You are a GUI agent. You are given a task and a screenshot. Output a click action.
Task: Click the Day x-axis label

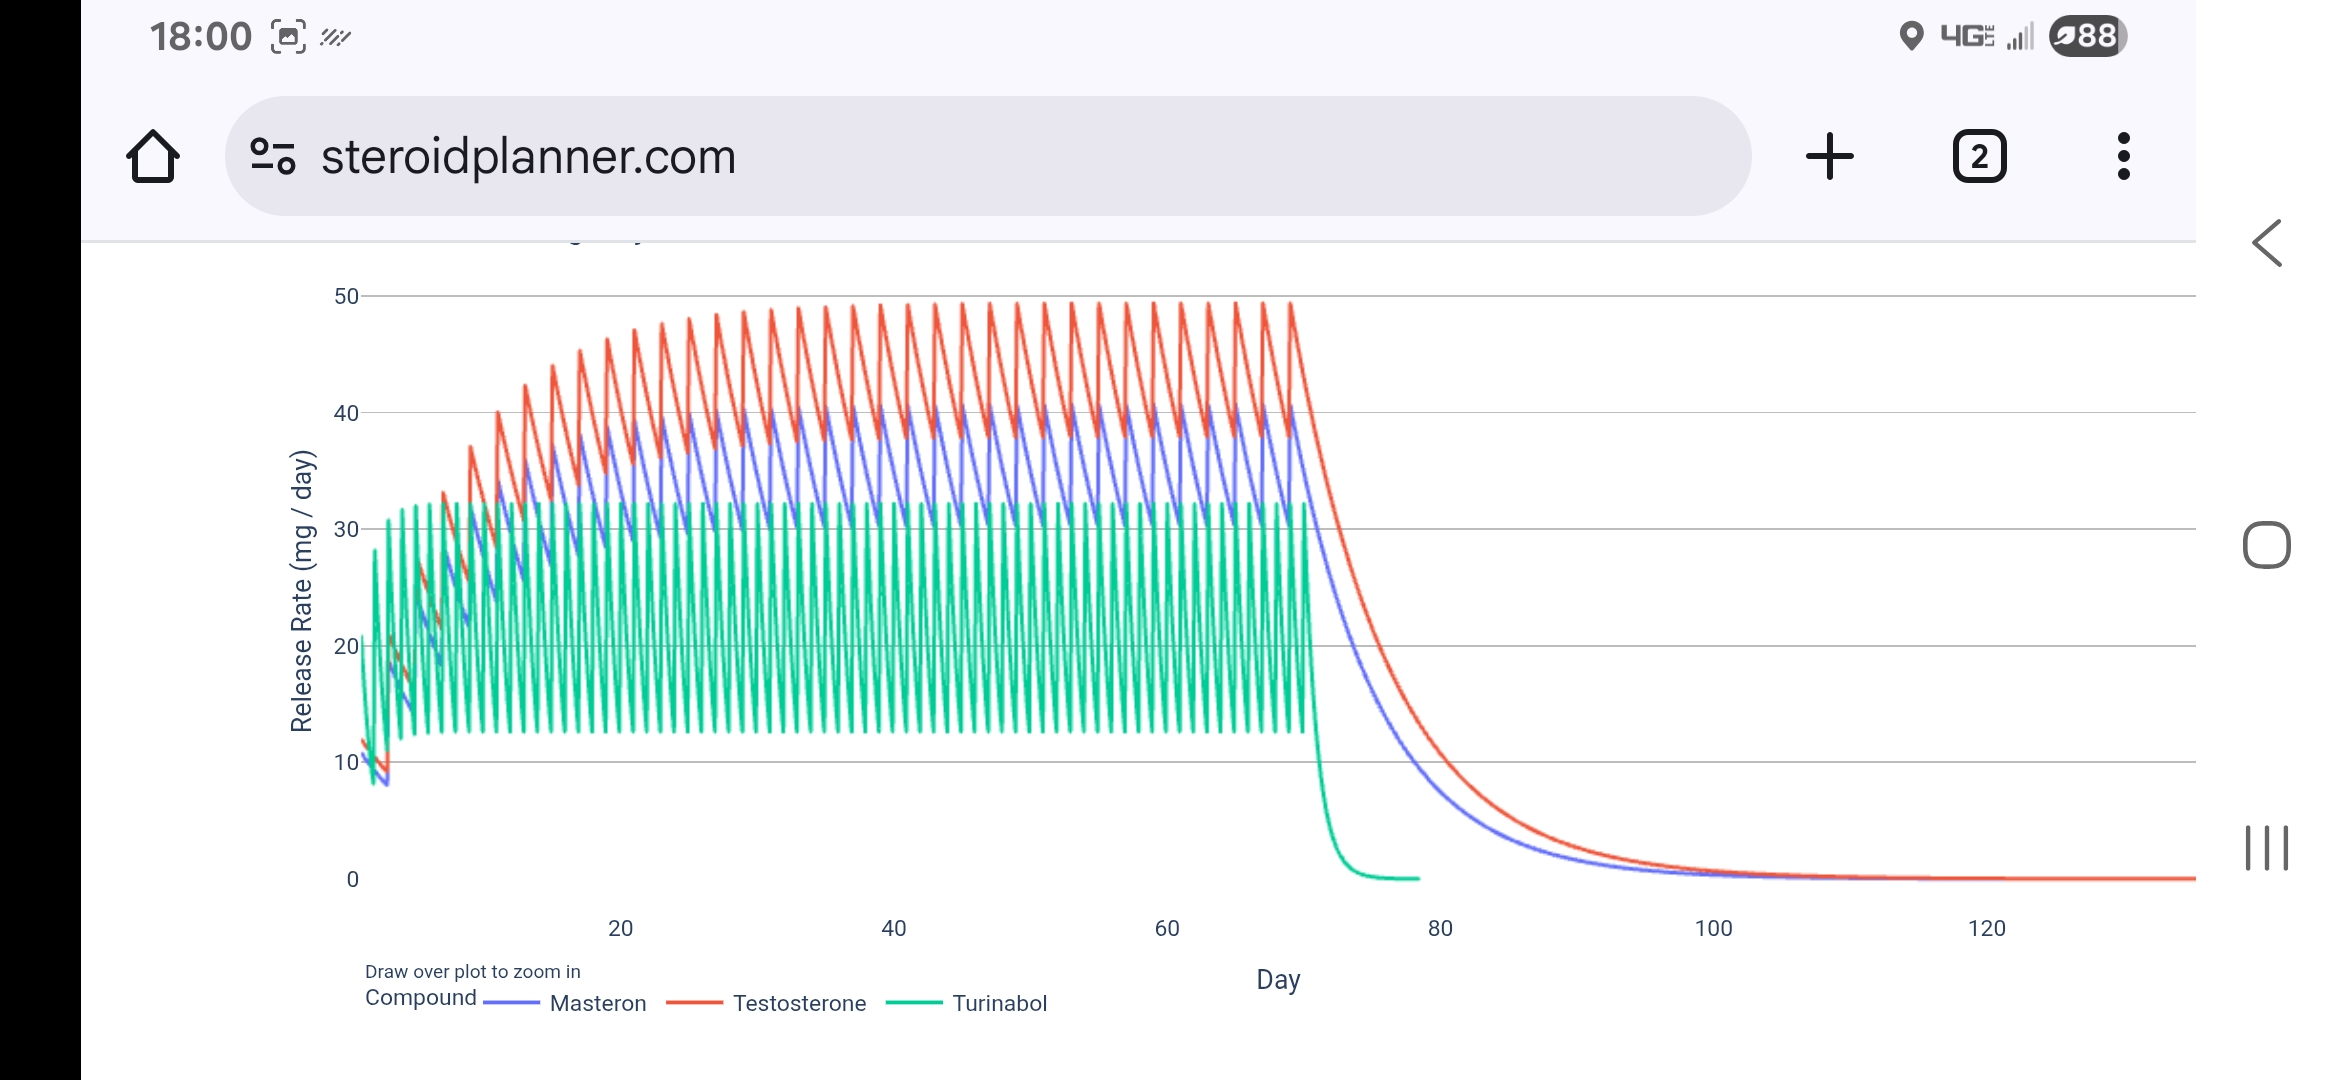point(1278,980)
